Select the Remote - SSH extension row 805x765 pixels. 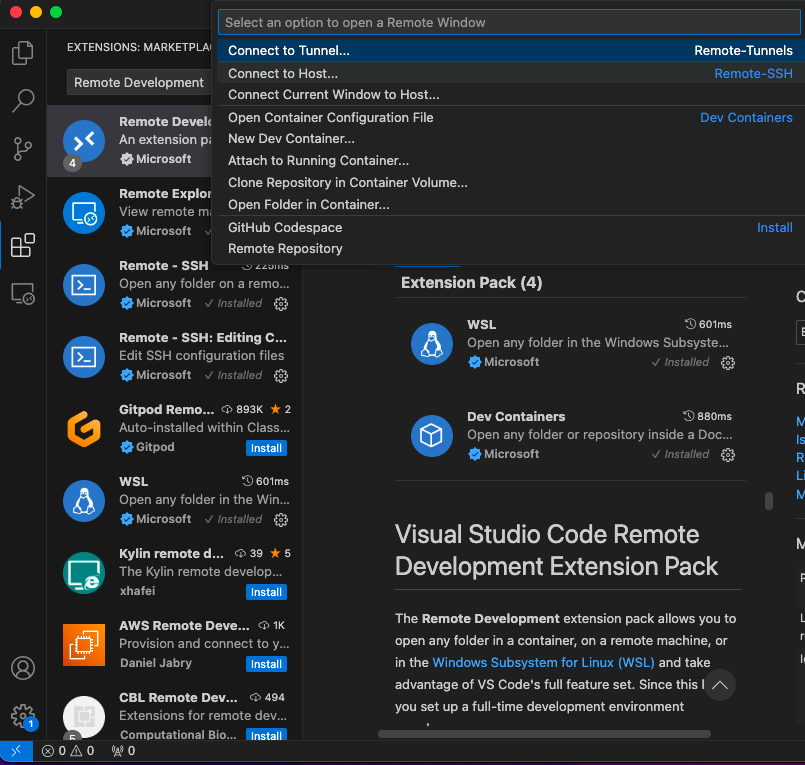click(175, 285)
